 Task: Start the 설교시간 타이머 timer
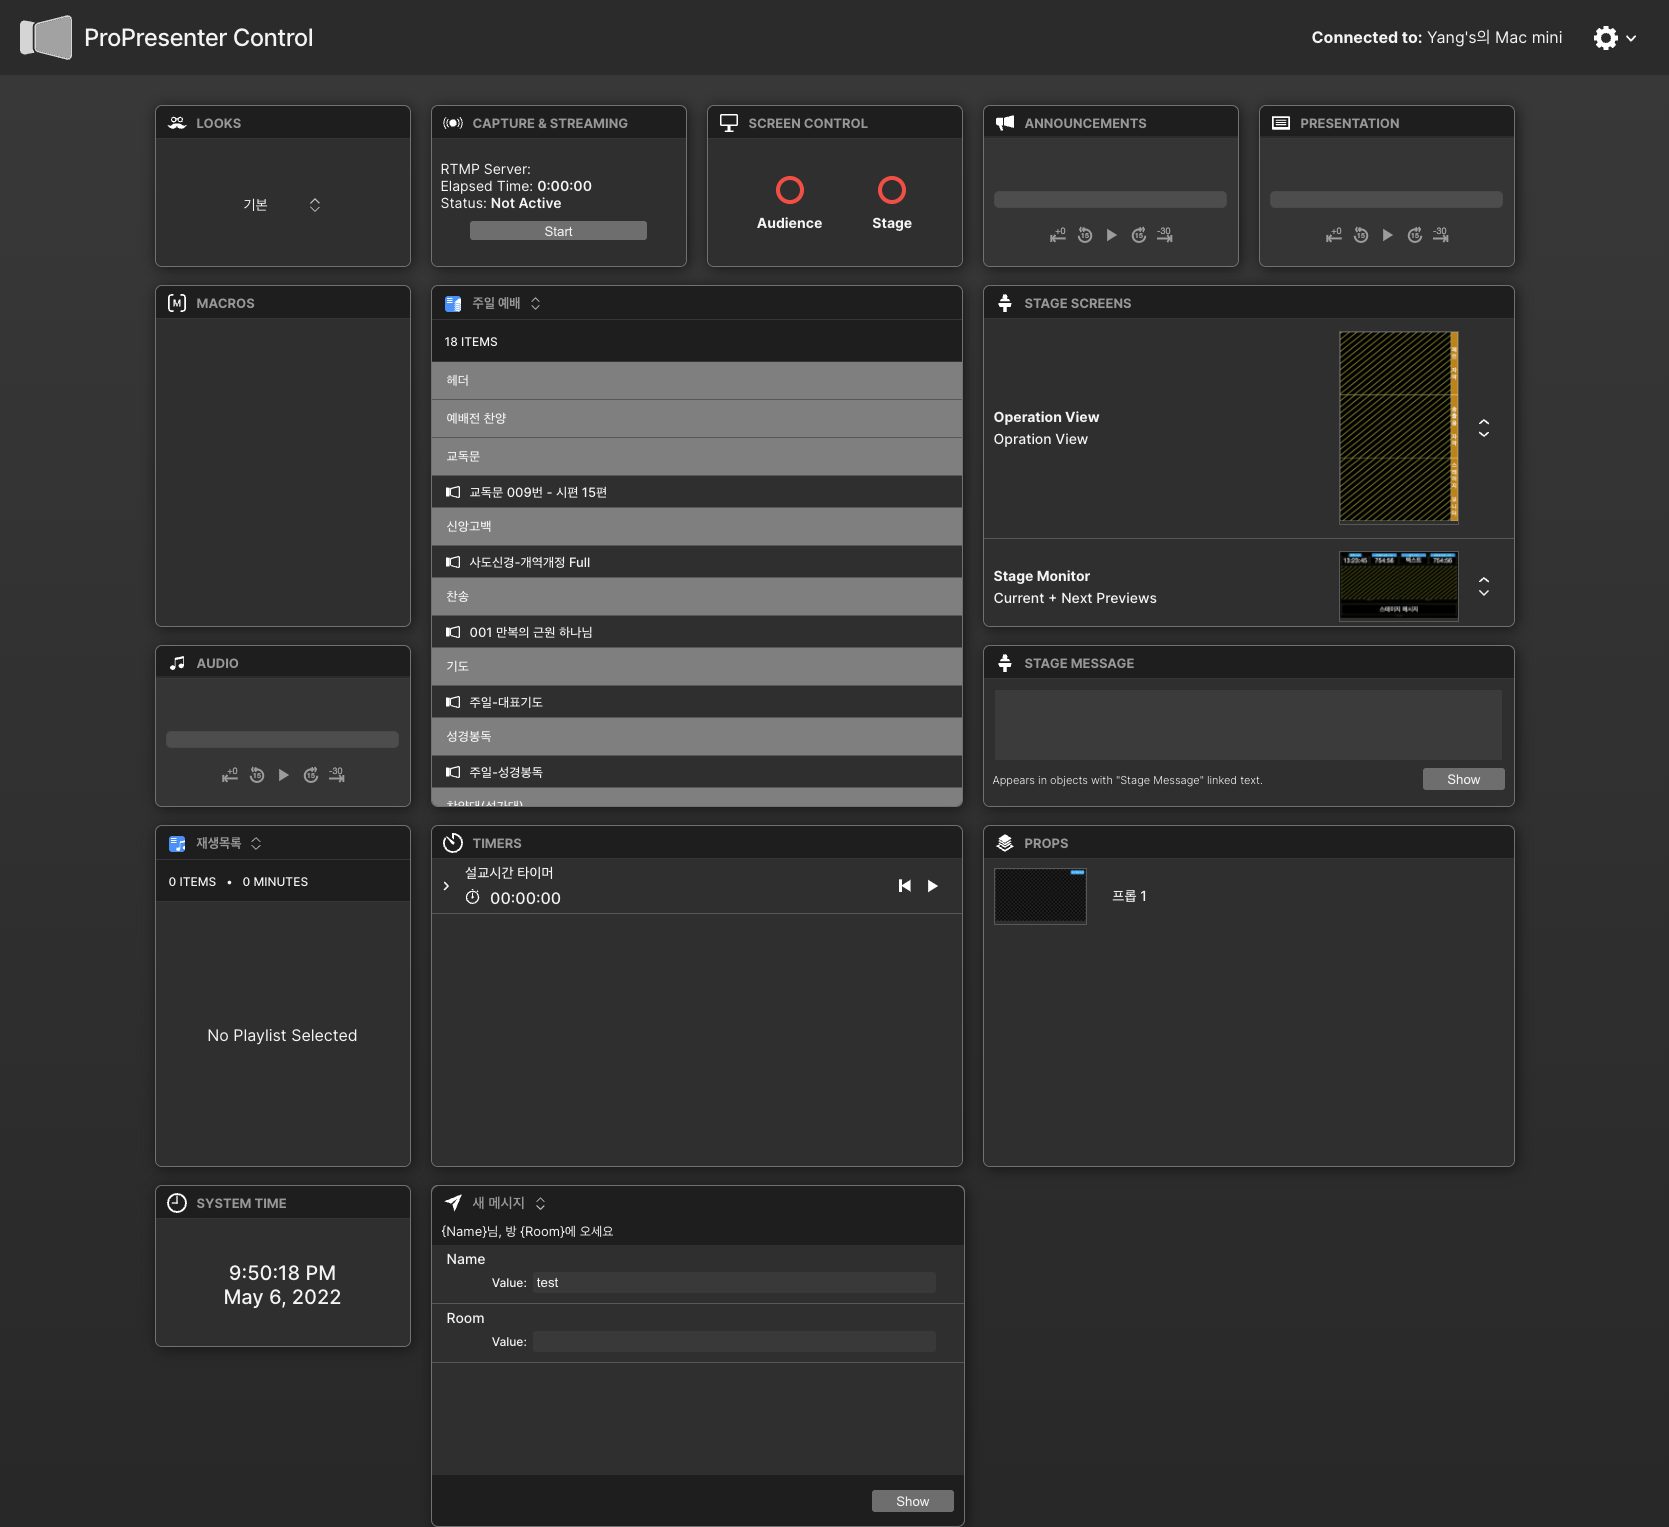pos(932,886)
